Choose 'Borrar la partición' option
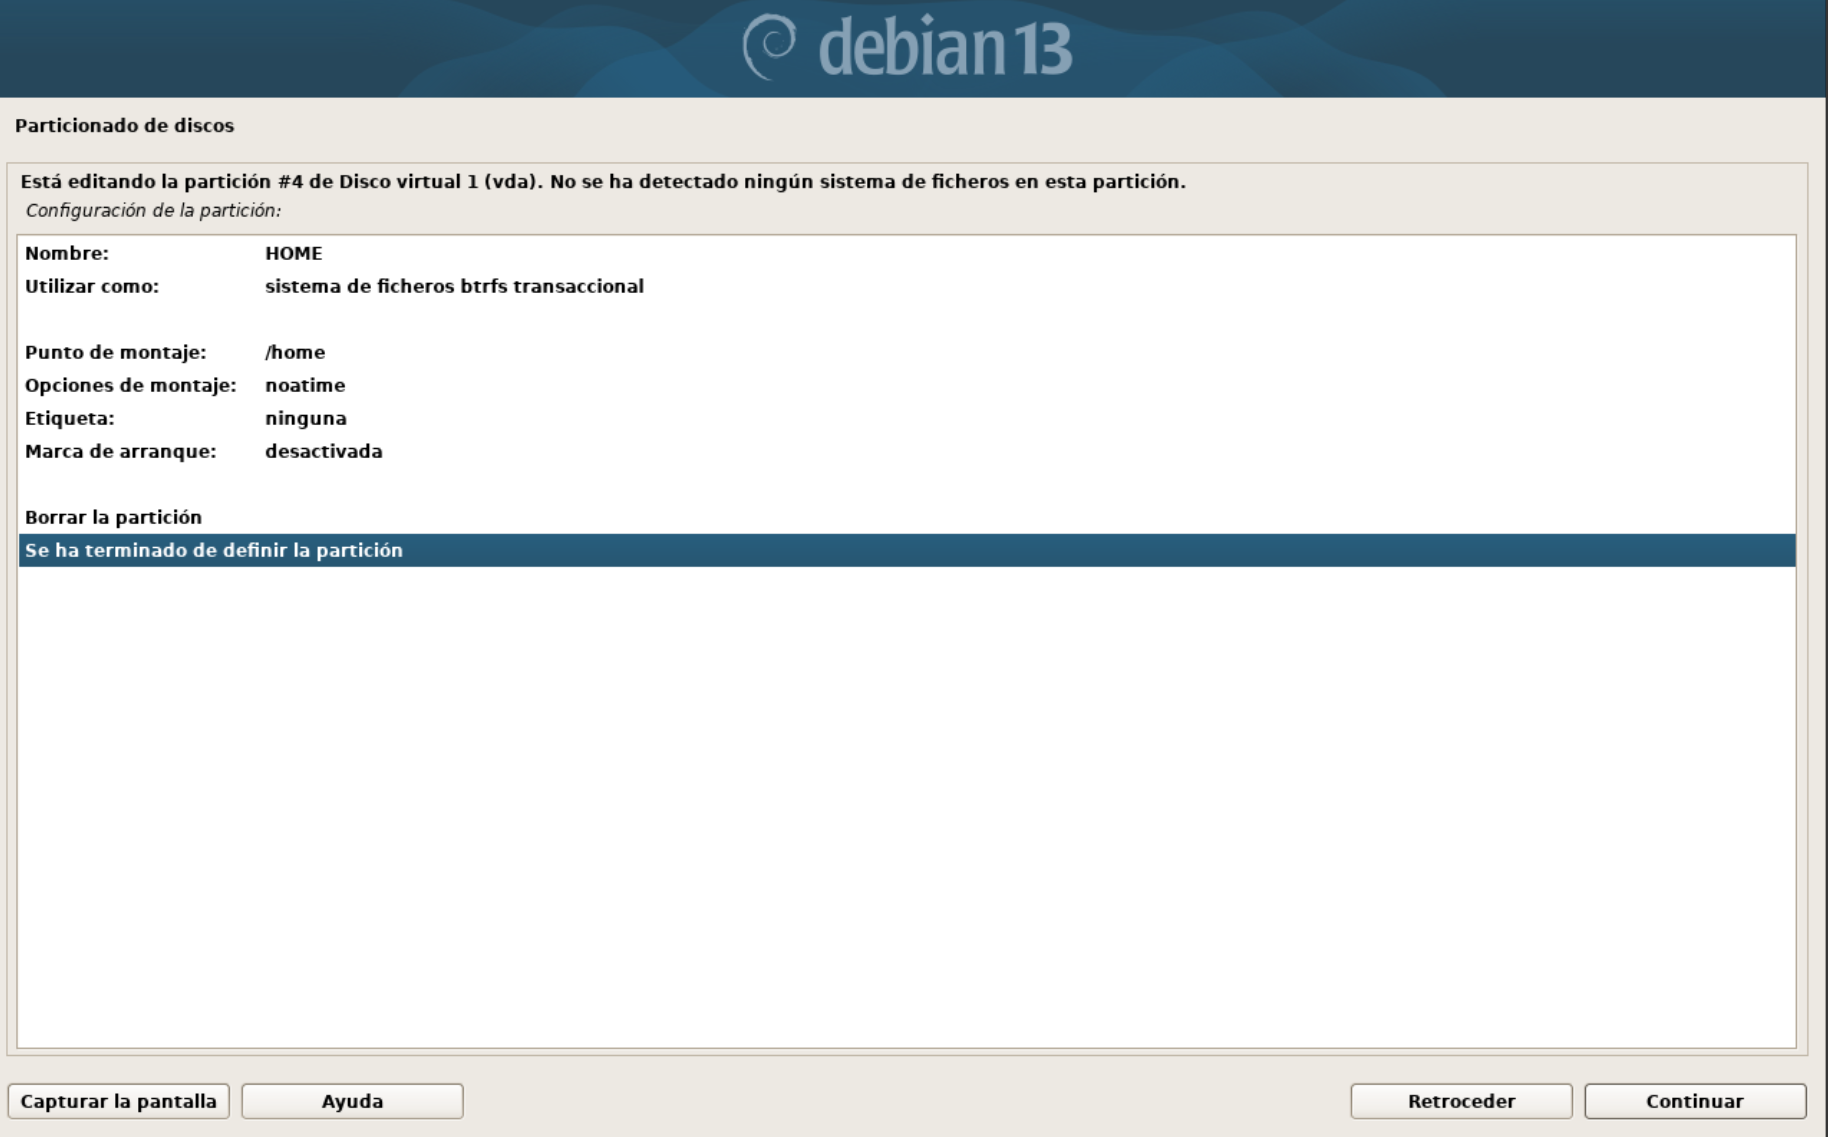Screen dimensions: 1828x1137 (113, 517)
